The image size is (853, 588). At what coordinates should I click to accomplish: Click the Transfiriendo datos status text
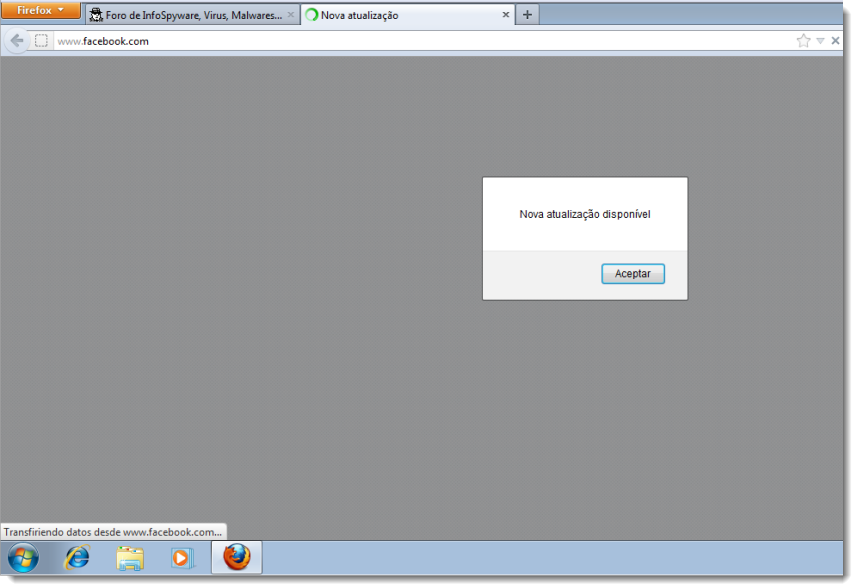click(x=113, y=532)
